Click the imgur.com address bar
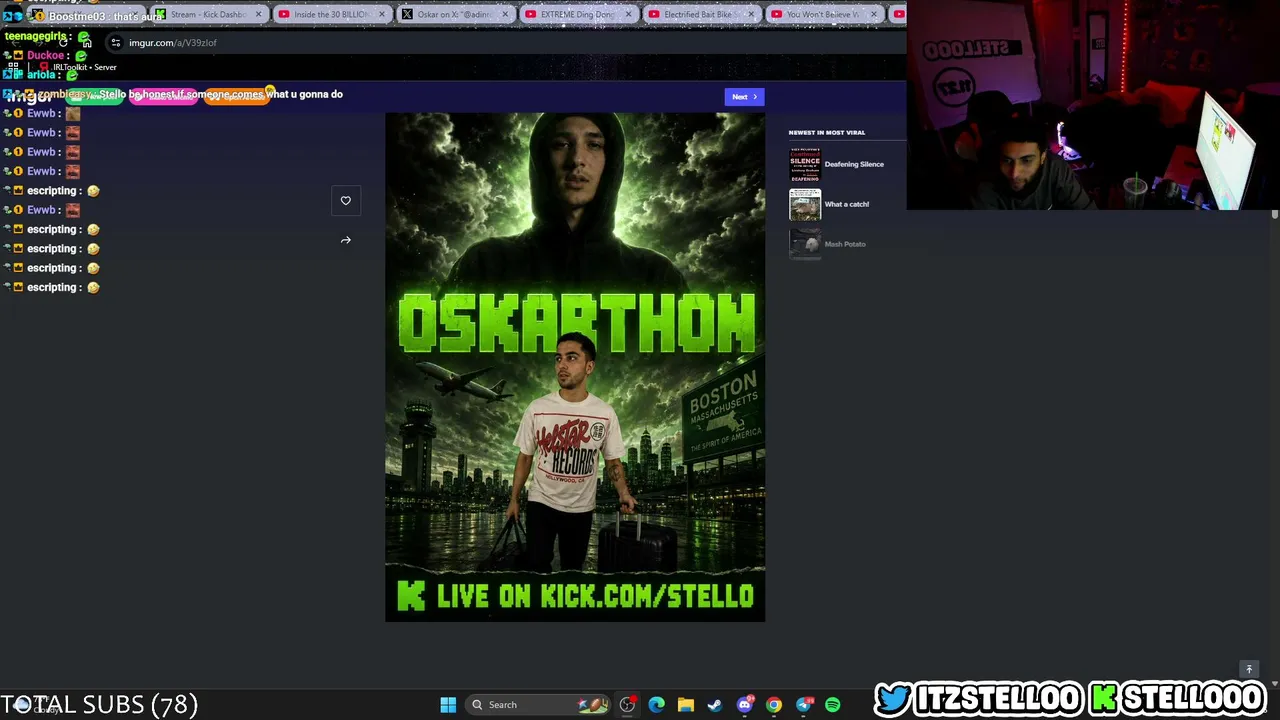Image resolution: width=1280 pixels, height=720 pixels. coord(505,43)
